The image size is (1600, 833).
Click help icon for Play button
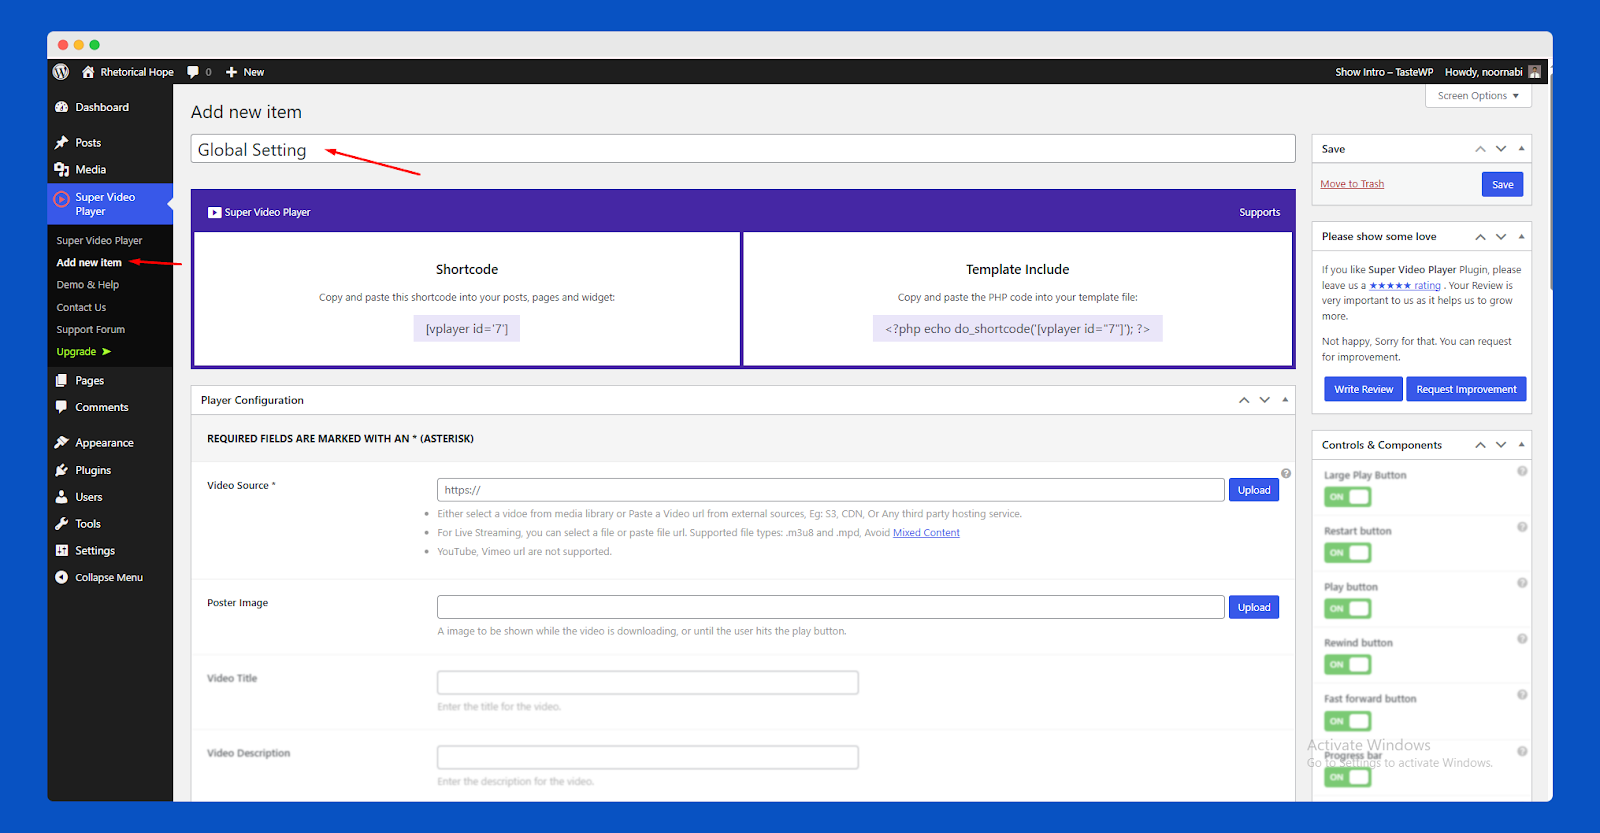(x=1522, y=583)
